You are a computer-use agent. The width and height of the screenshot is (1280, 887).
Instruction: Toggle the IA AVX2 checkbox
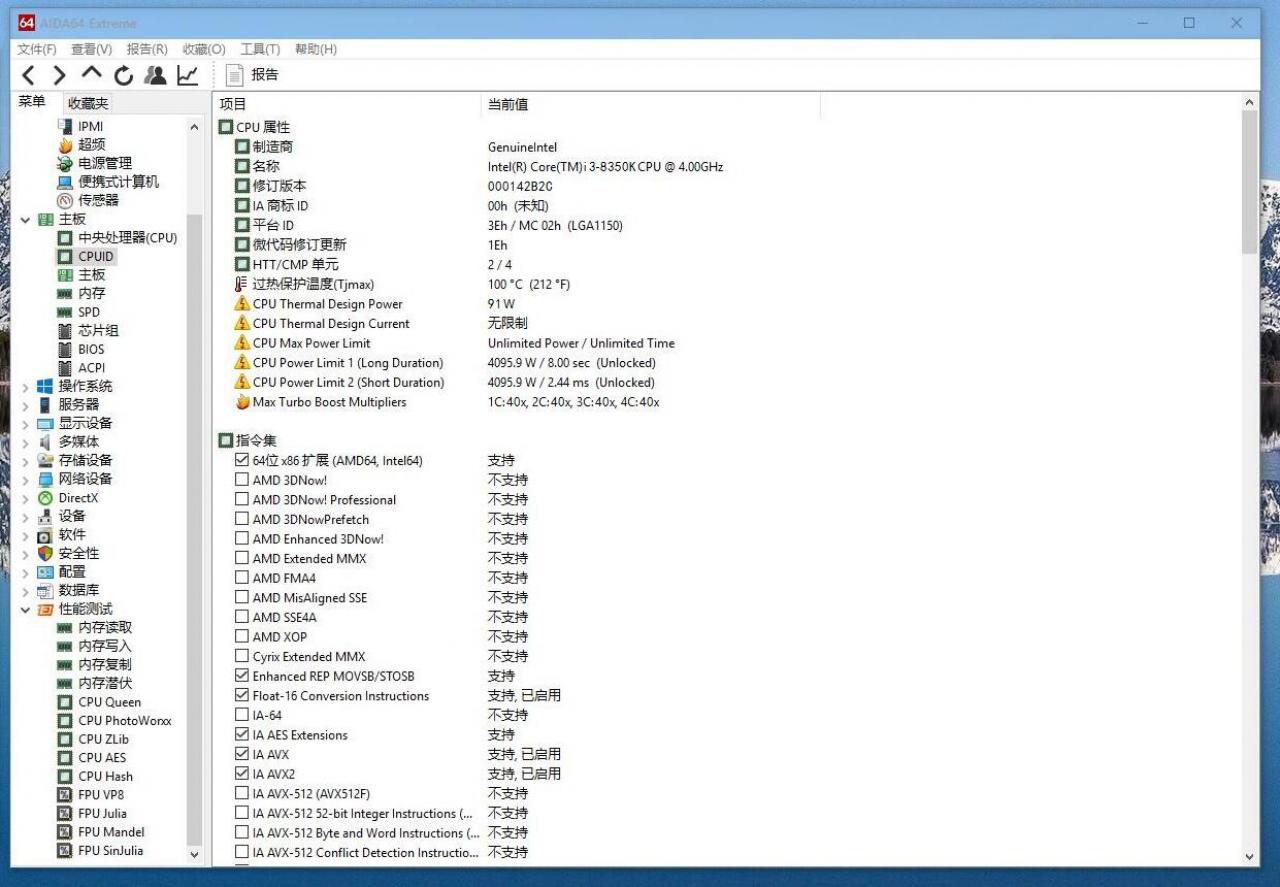tap(241, 773)
